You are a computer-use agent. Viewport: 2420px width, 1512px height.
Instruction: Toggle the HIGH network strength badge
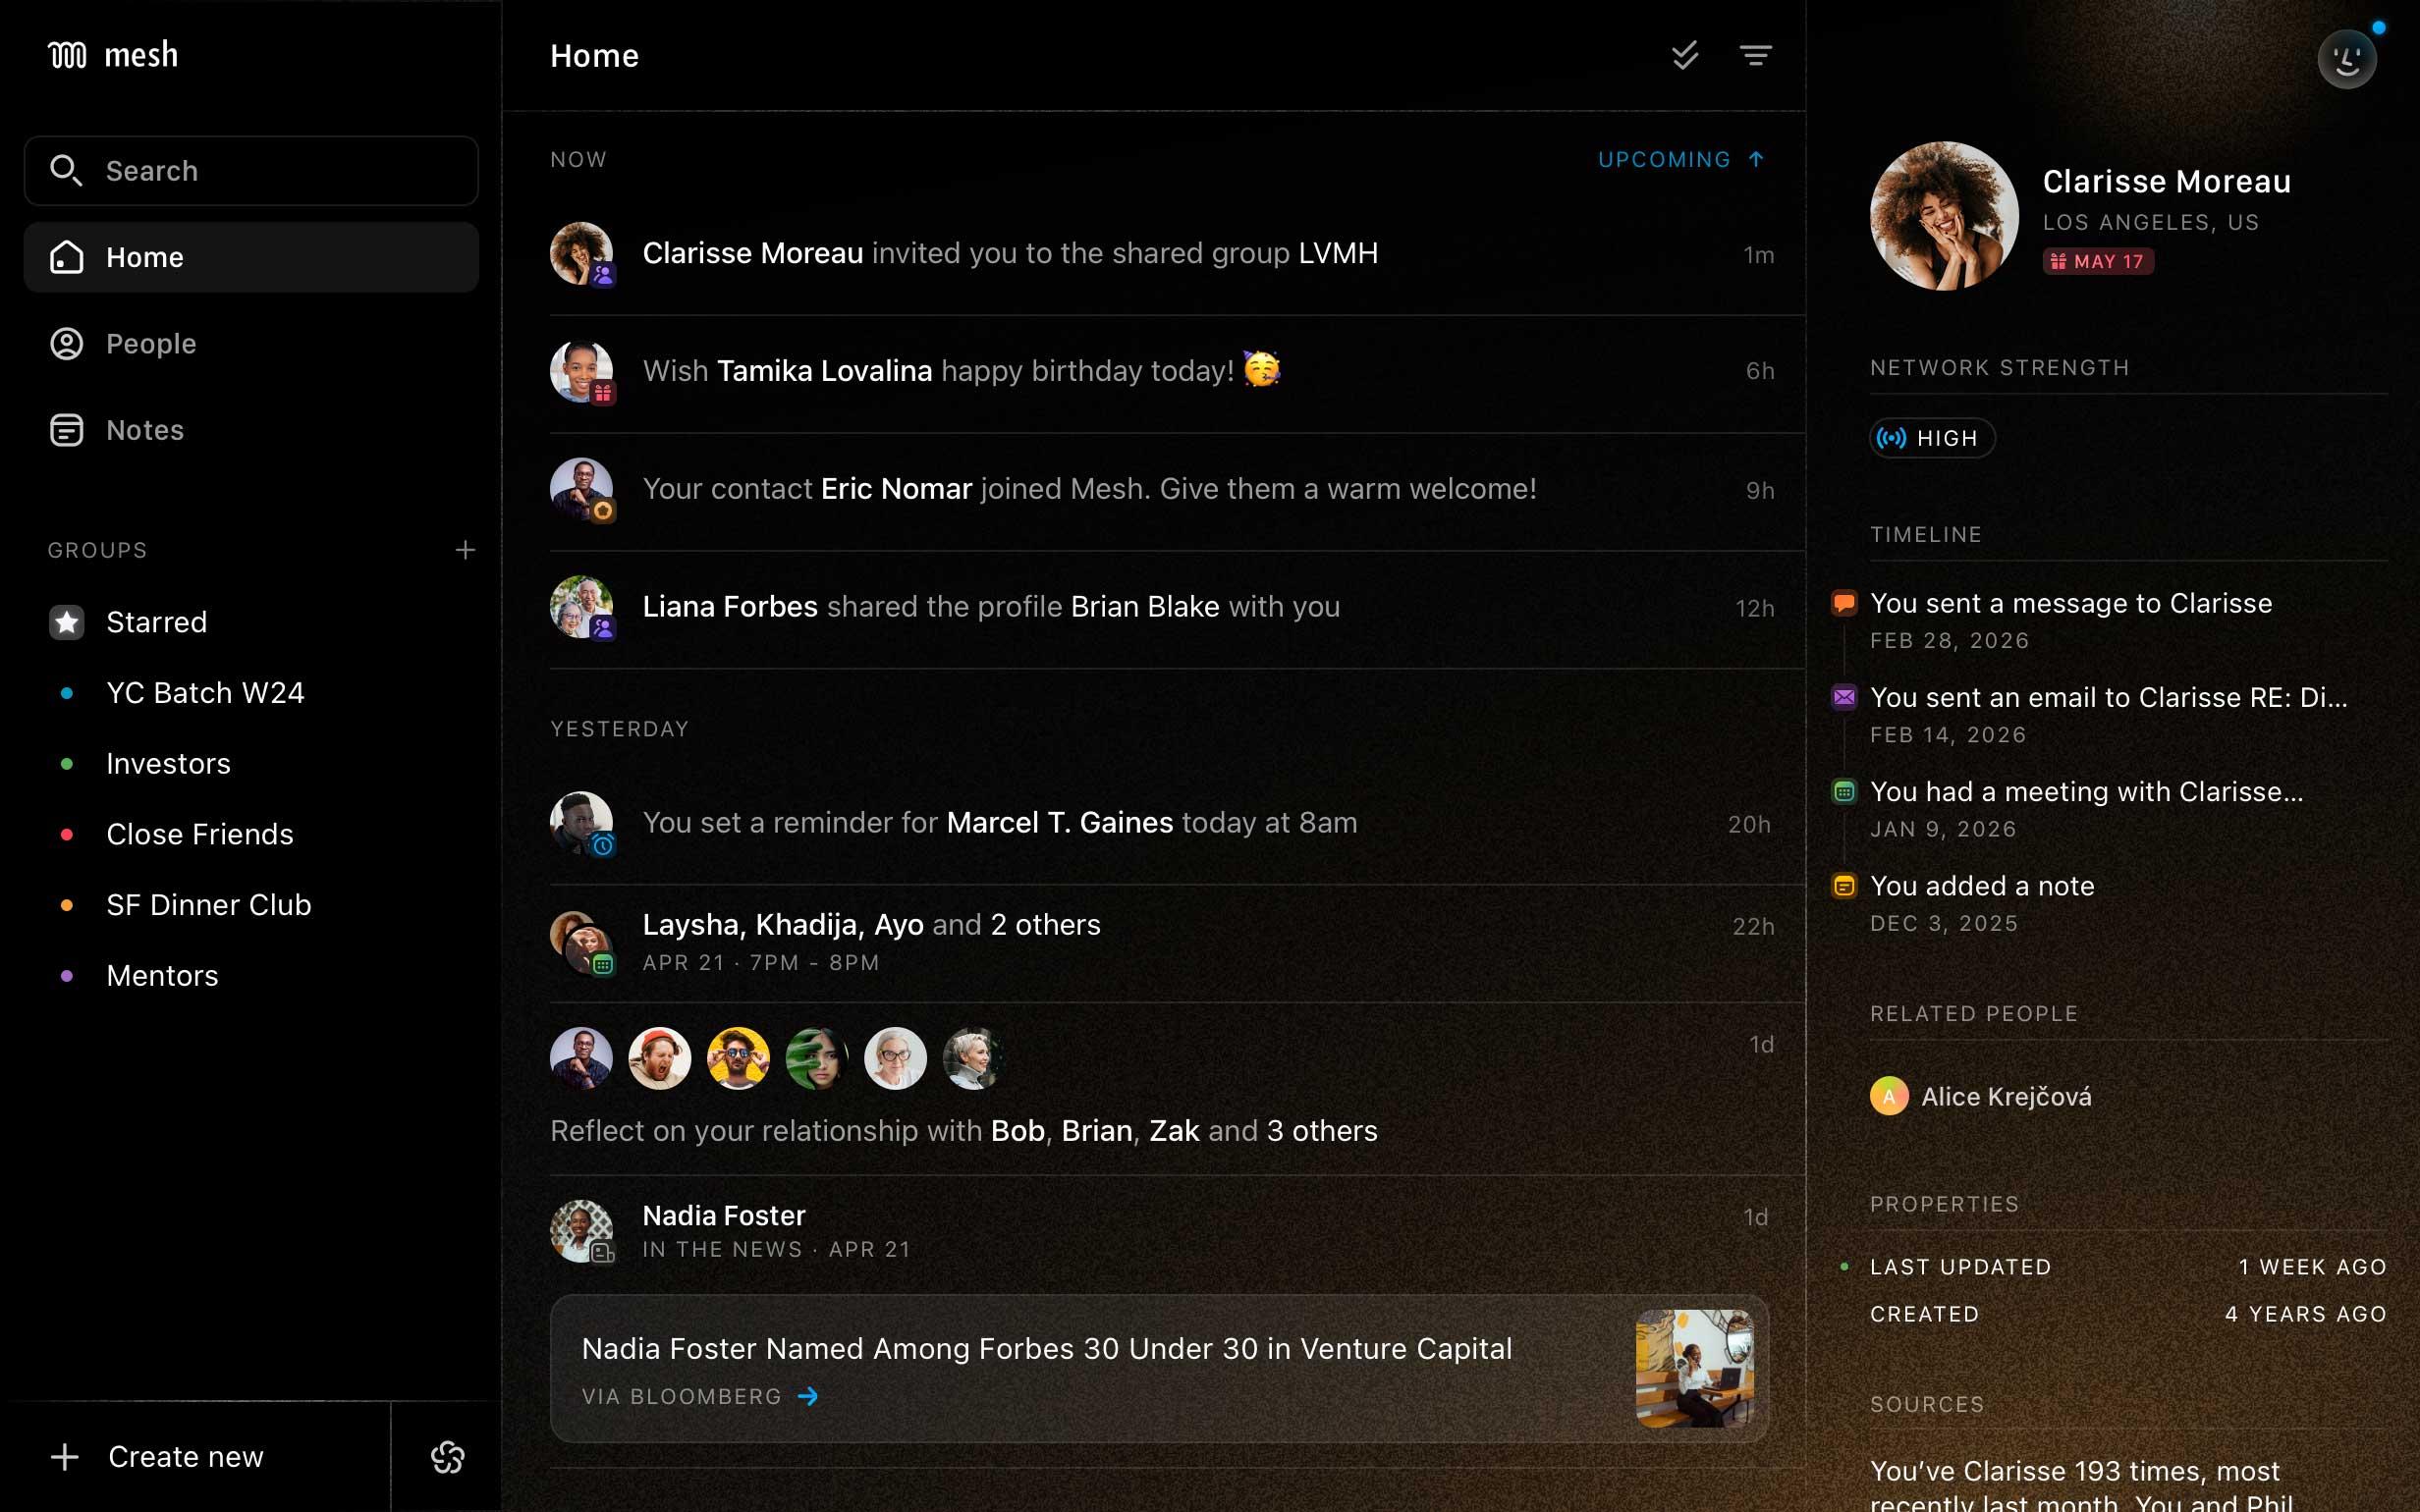tap(1931, 437)
